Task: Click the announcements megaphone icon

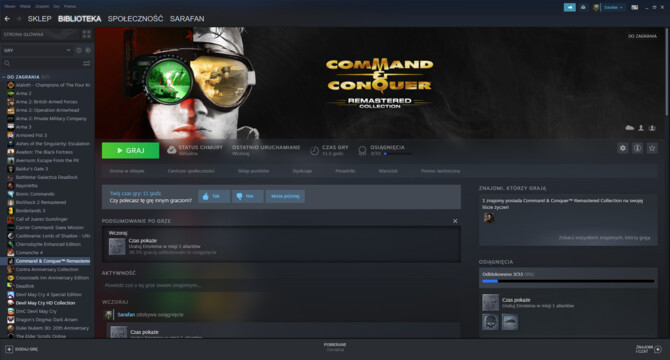Action: [570, 7]
